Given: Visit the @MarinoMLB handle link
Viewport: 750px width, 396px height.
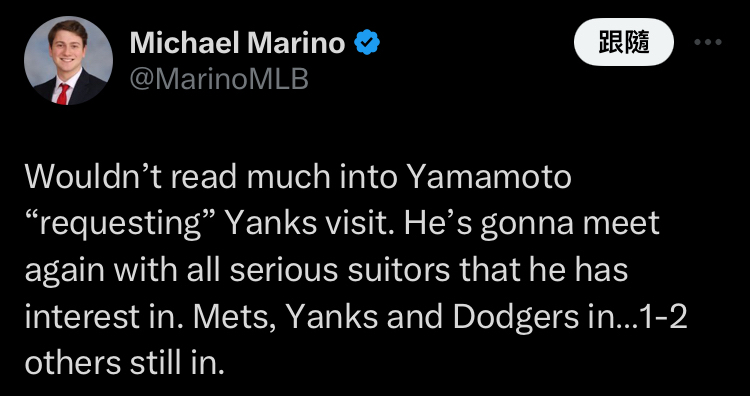Looking at the screenshot, I should [x=219, y=79].
